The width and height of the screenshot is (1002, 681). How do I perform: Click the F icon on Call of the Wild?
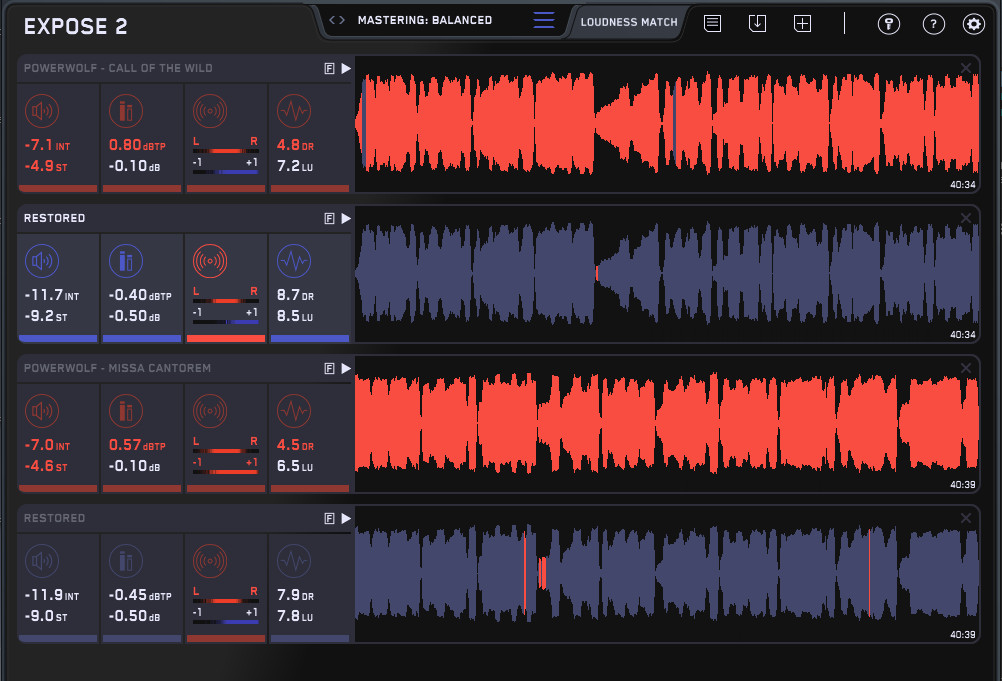pyautogui.click(x=330, y=68)
